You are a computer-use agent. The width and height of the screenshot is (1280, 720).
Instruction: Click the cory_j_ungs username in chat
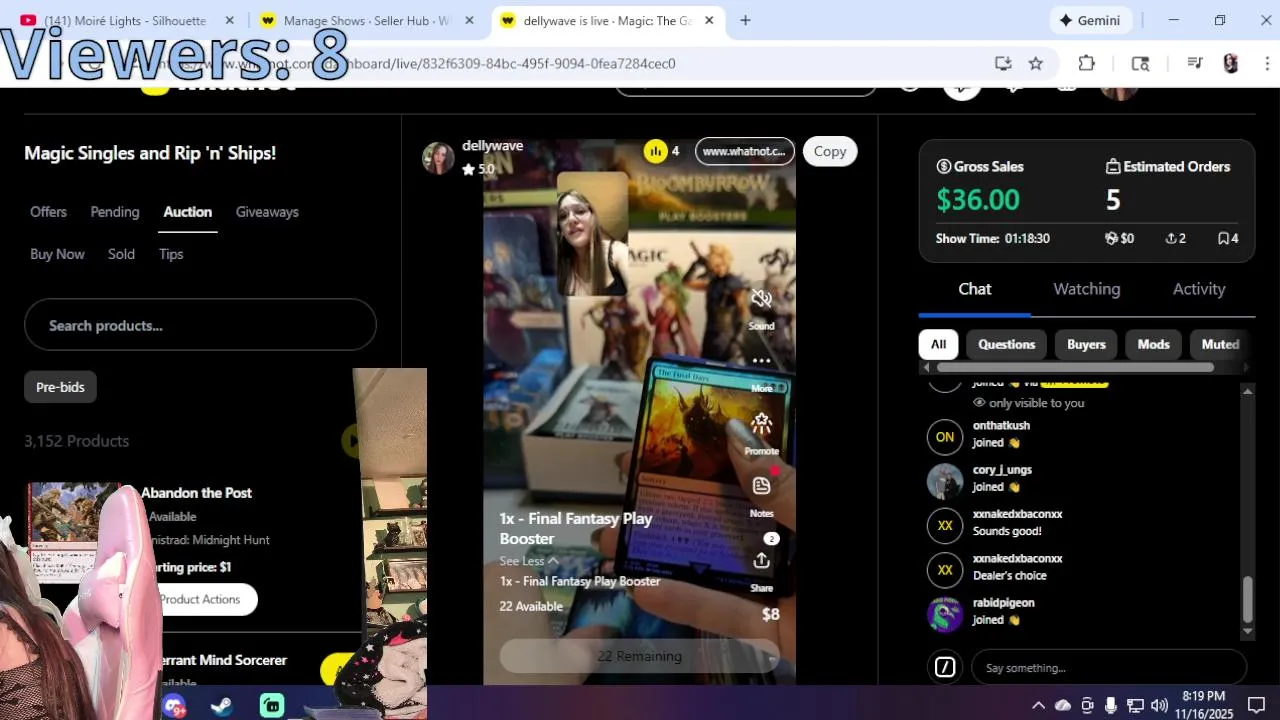click(1002, 470)
